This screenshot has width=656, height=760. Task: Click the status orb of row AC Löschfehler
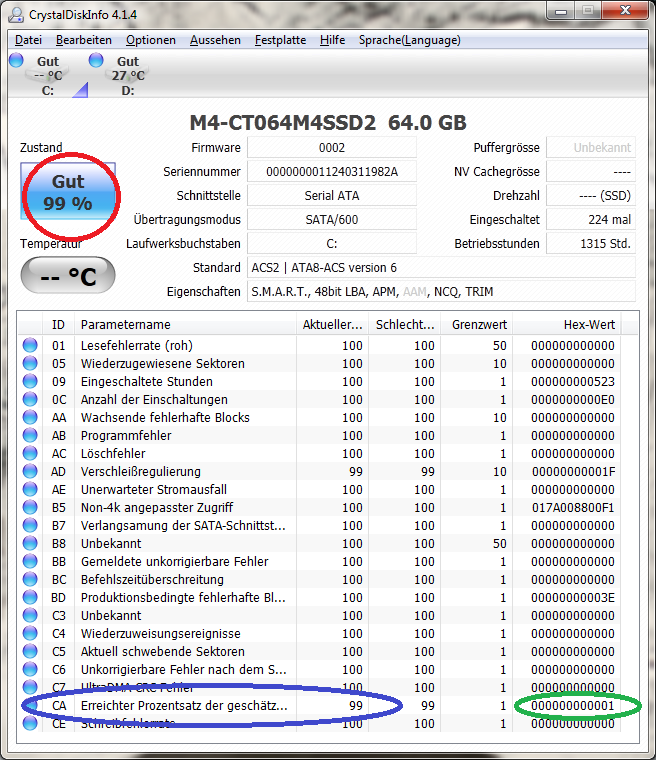click(x=30, y=453)
